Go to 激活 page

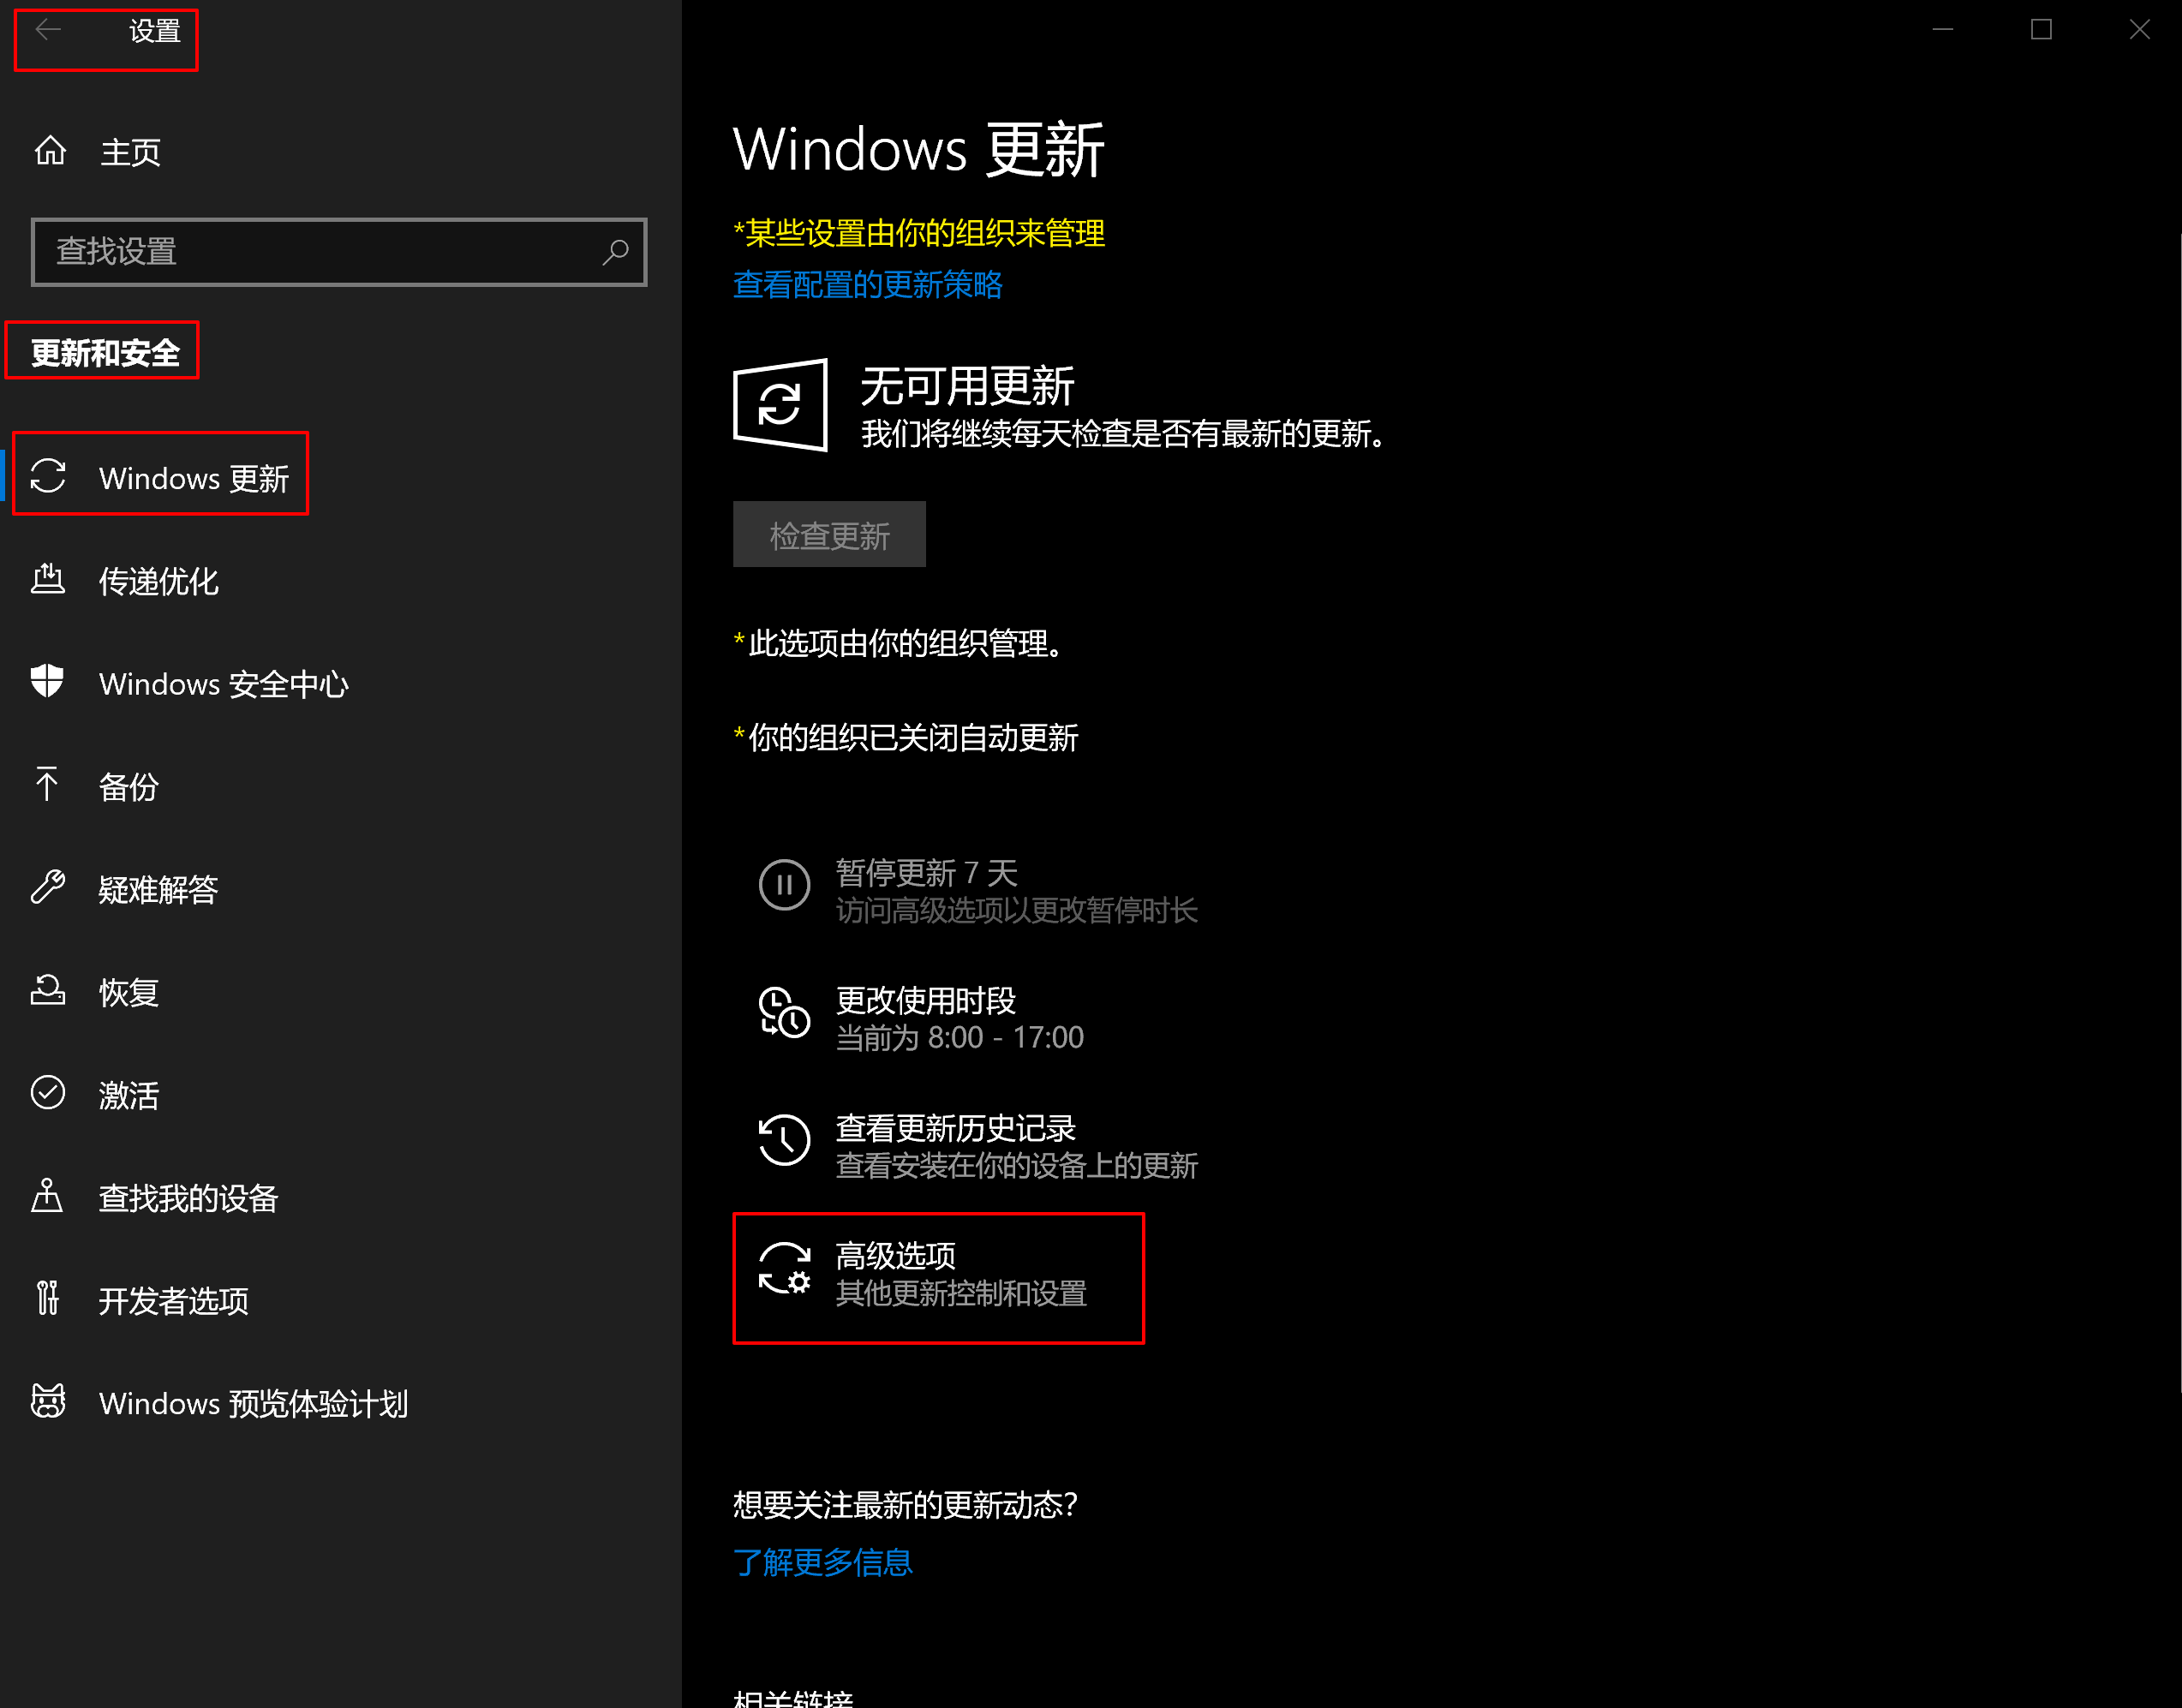pos(340,1094)
